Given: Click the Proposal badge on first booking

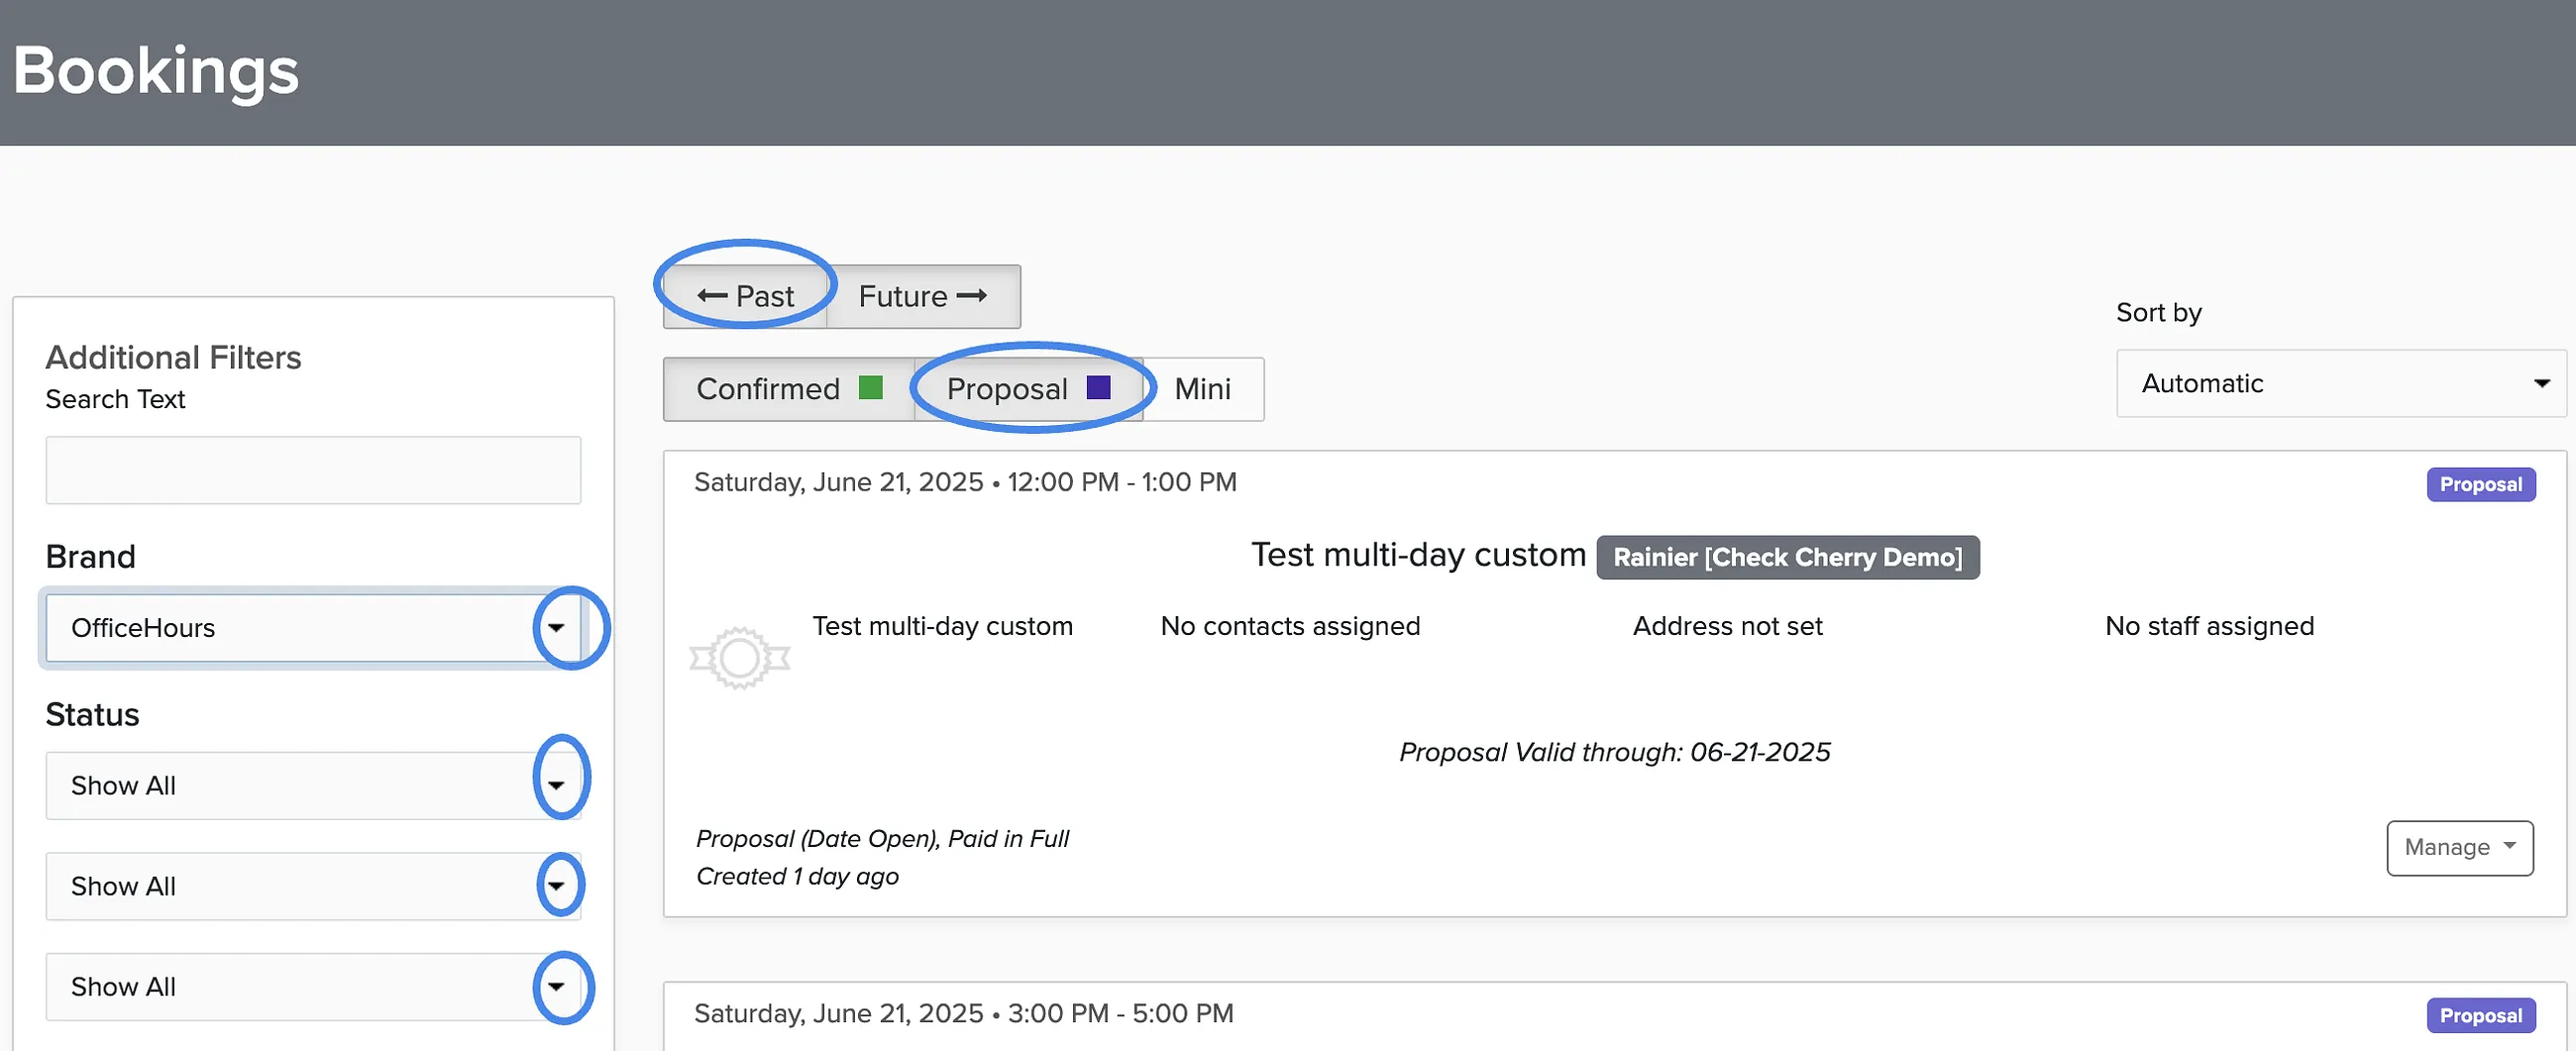Looking at the screenshot, I should coord(2480,484).
